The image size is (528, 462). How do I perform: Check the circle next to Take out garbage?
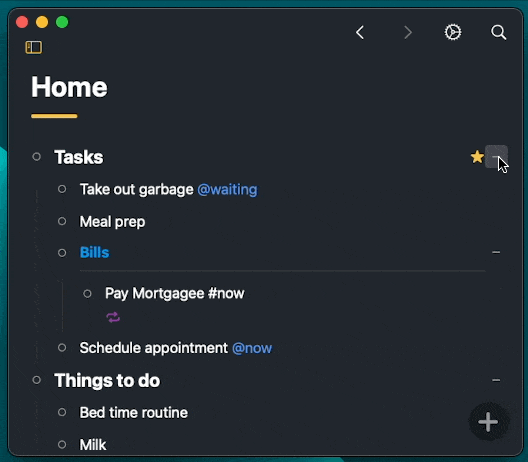point(62,189)
